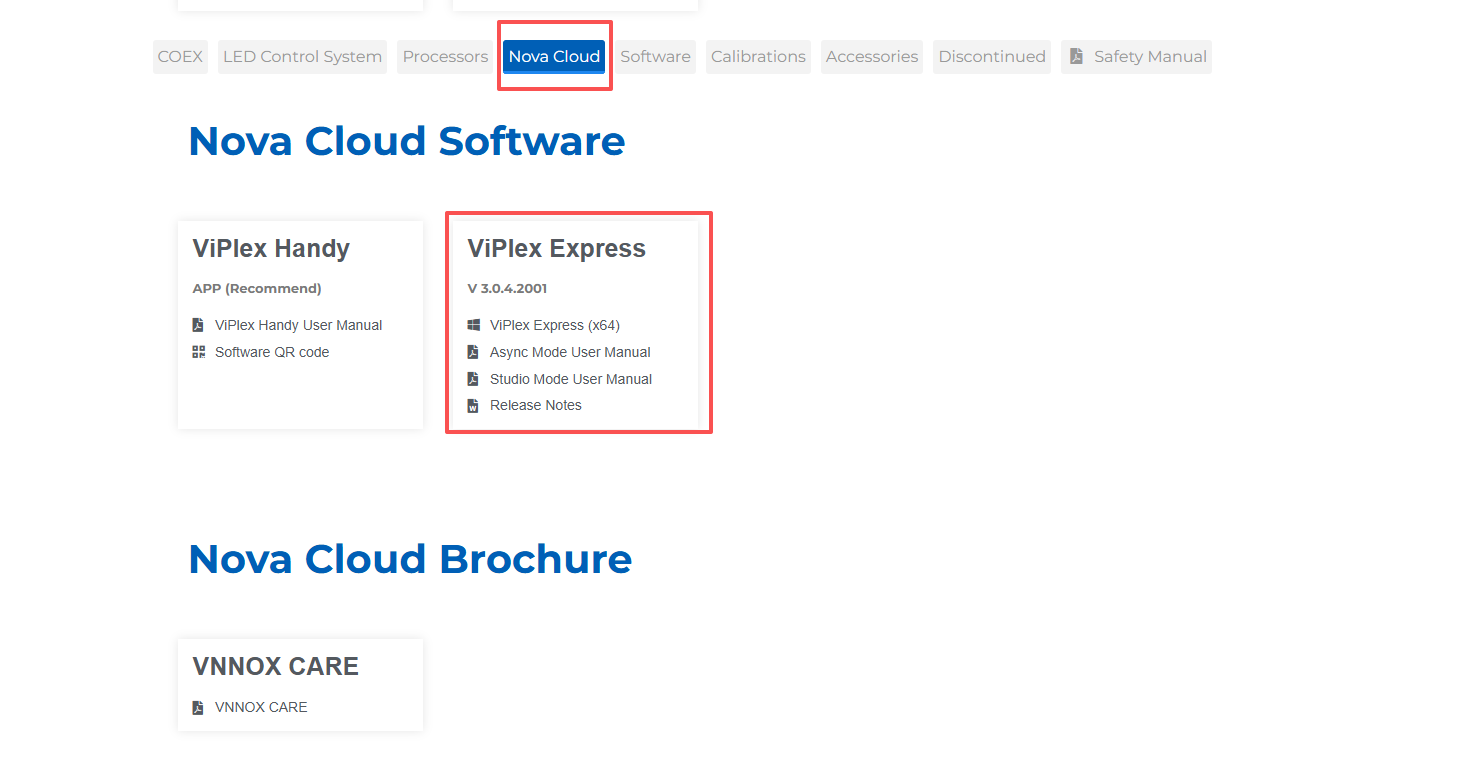Viewport: 1473px width, 763px height.
Task: Click the PDF icon next to the VNNOX CARE link
Action: [198, 707]
